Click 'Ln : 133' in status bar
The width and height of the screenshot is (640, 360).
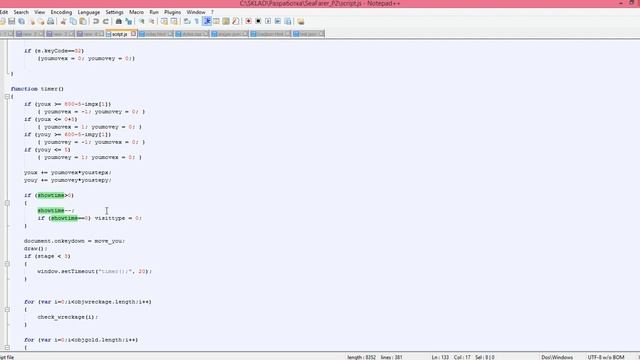pyautogui.click(x=440, y=358)
